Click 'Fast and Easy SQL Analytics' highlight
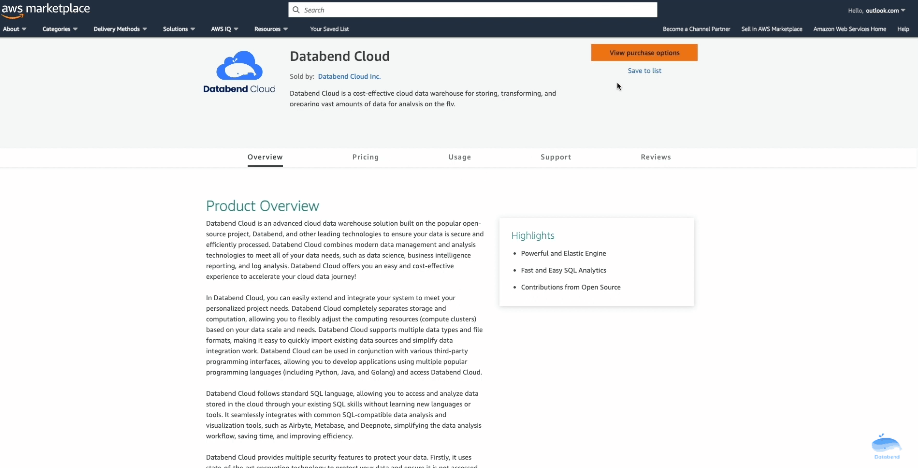The width and height of the screenshot is (918, 468). pos(563,271)
